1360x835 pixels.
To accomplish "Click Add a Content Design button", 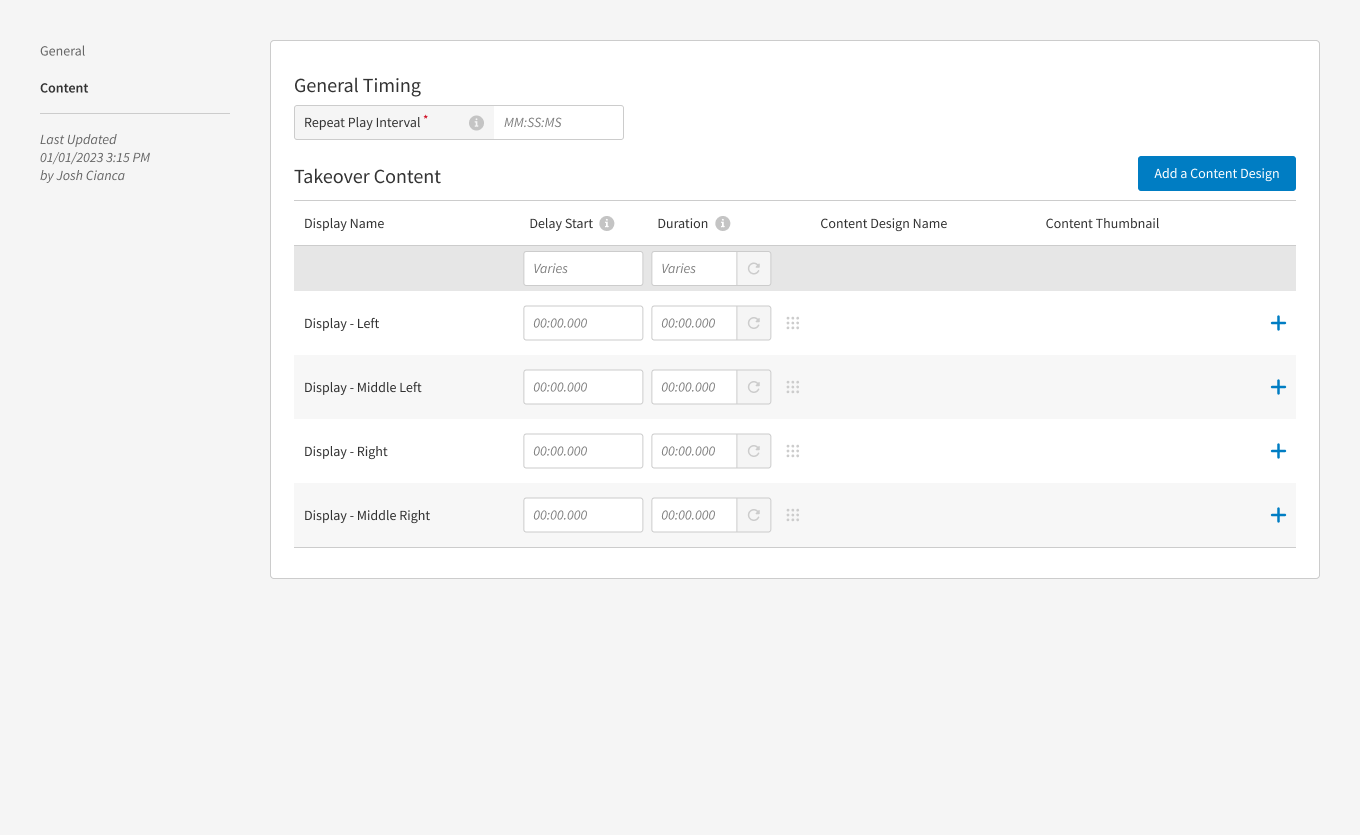I will [x=1217, y=173].
